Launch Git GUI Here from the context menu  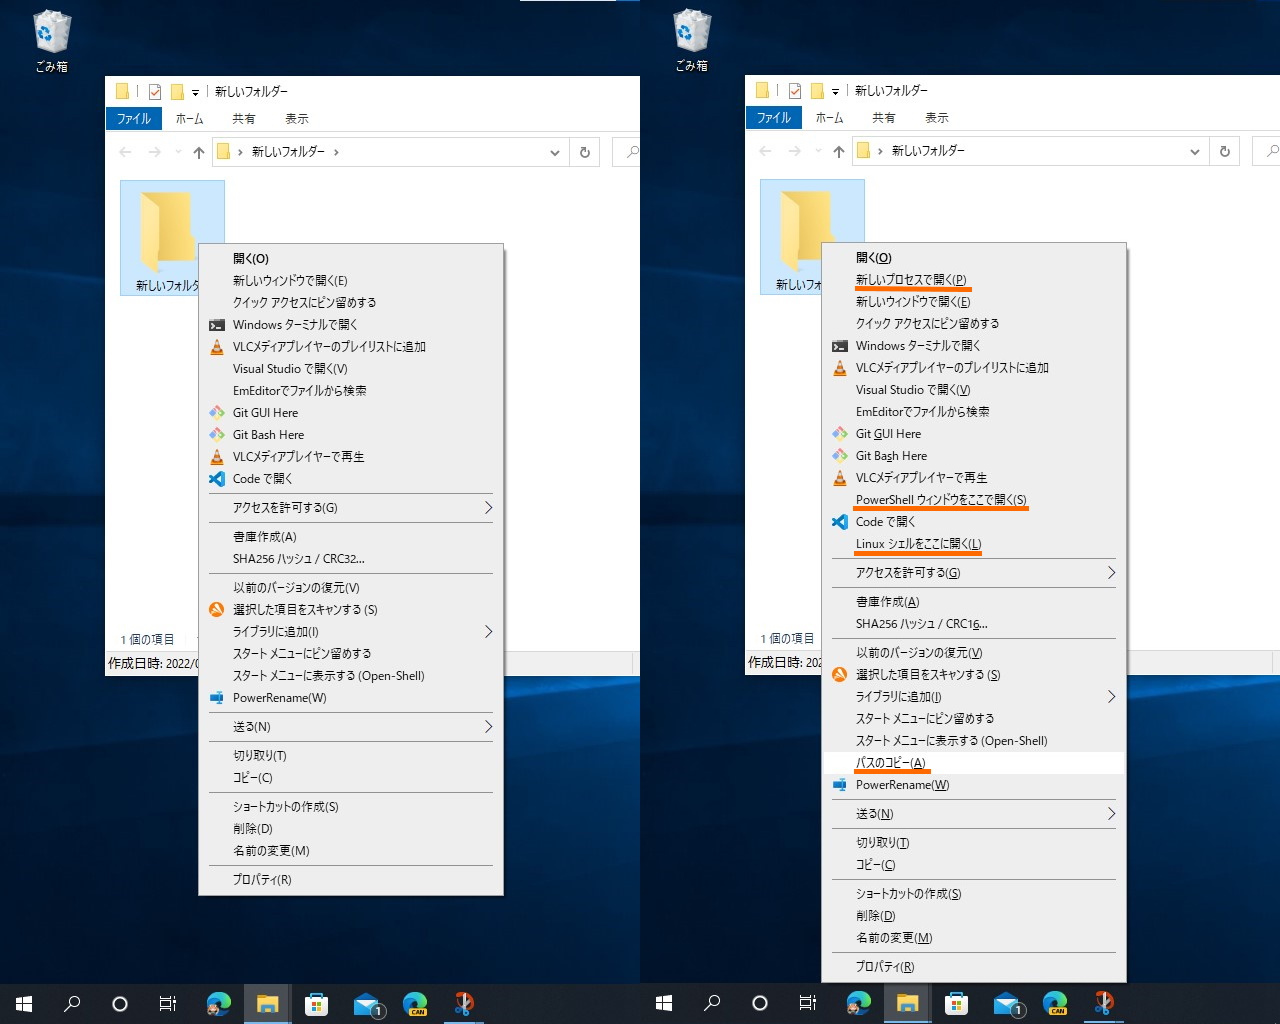coord(265,412)
